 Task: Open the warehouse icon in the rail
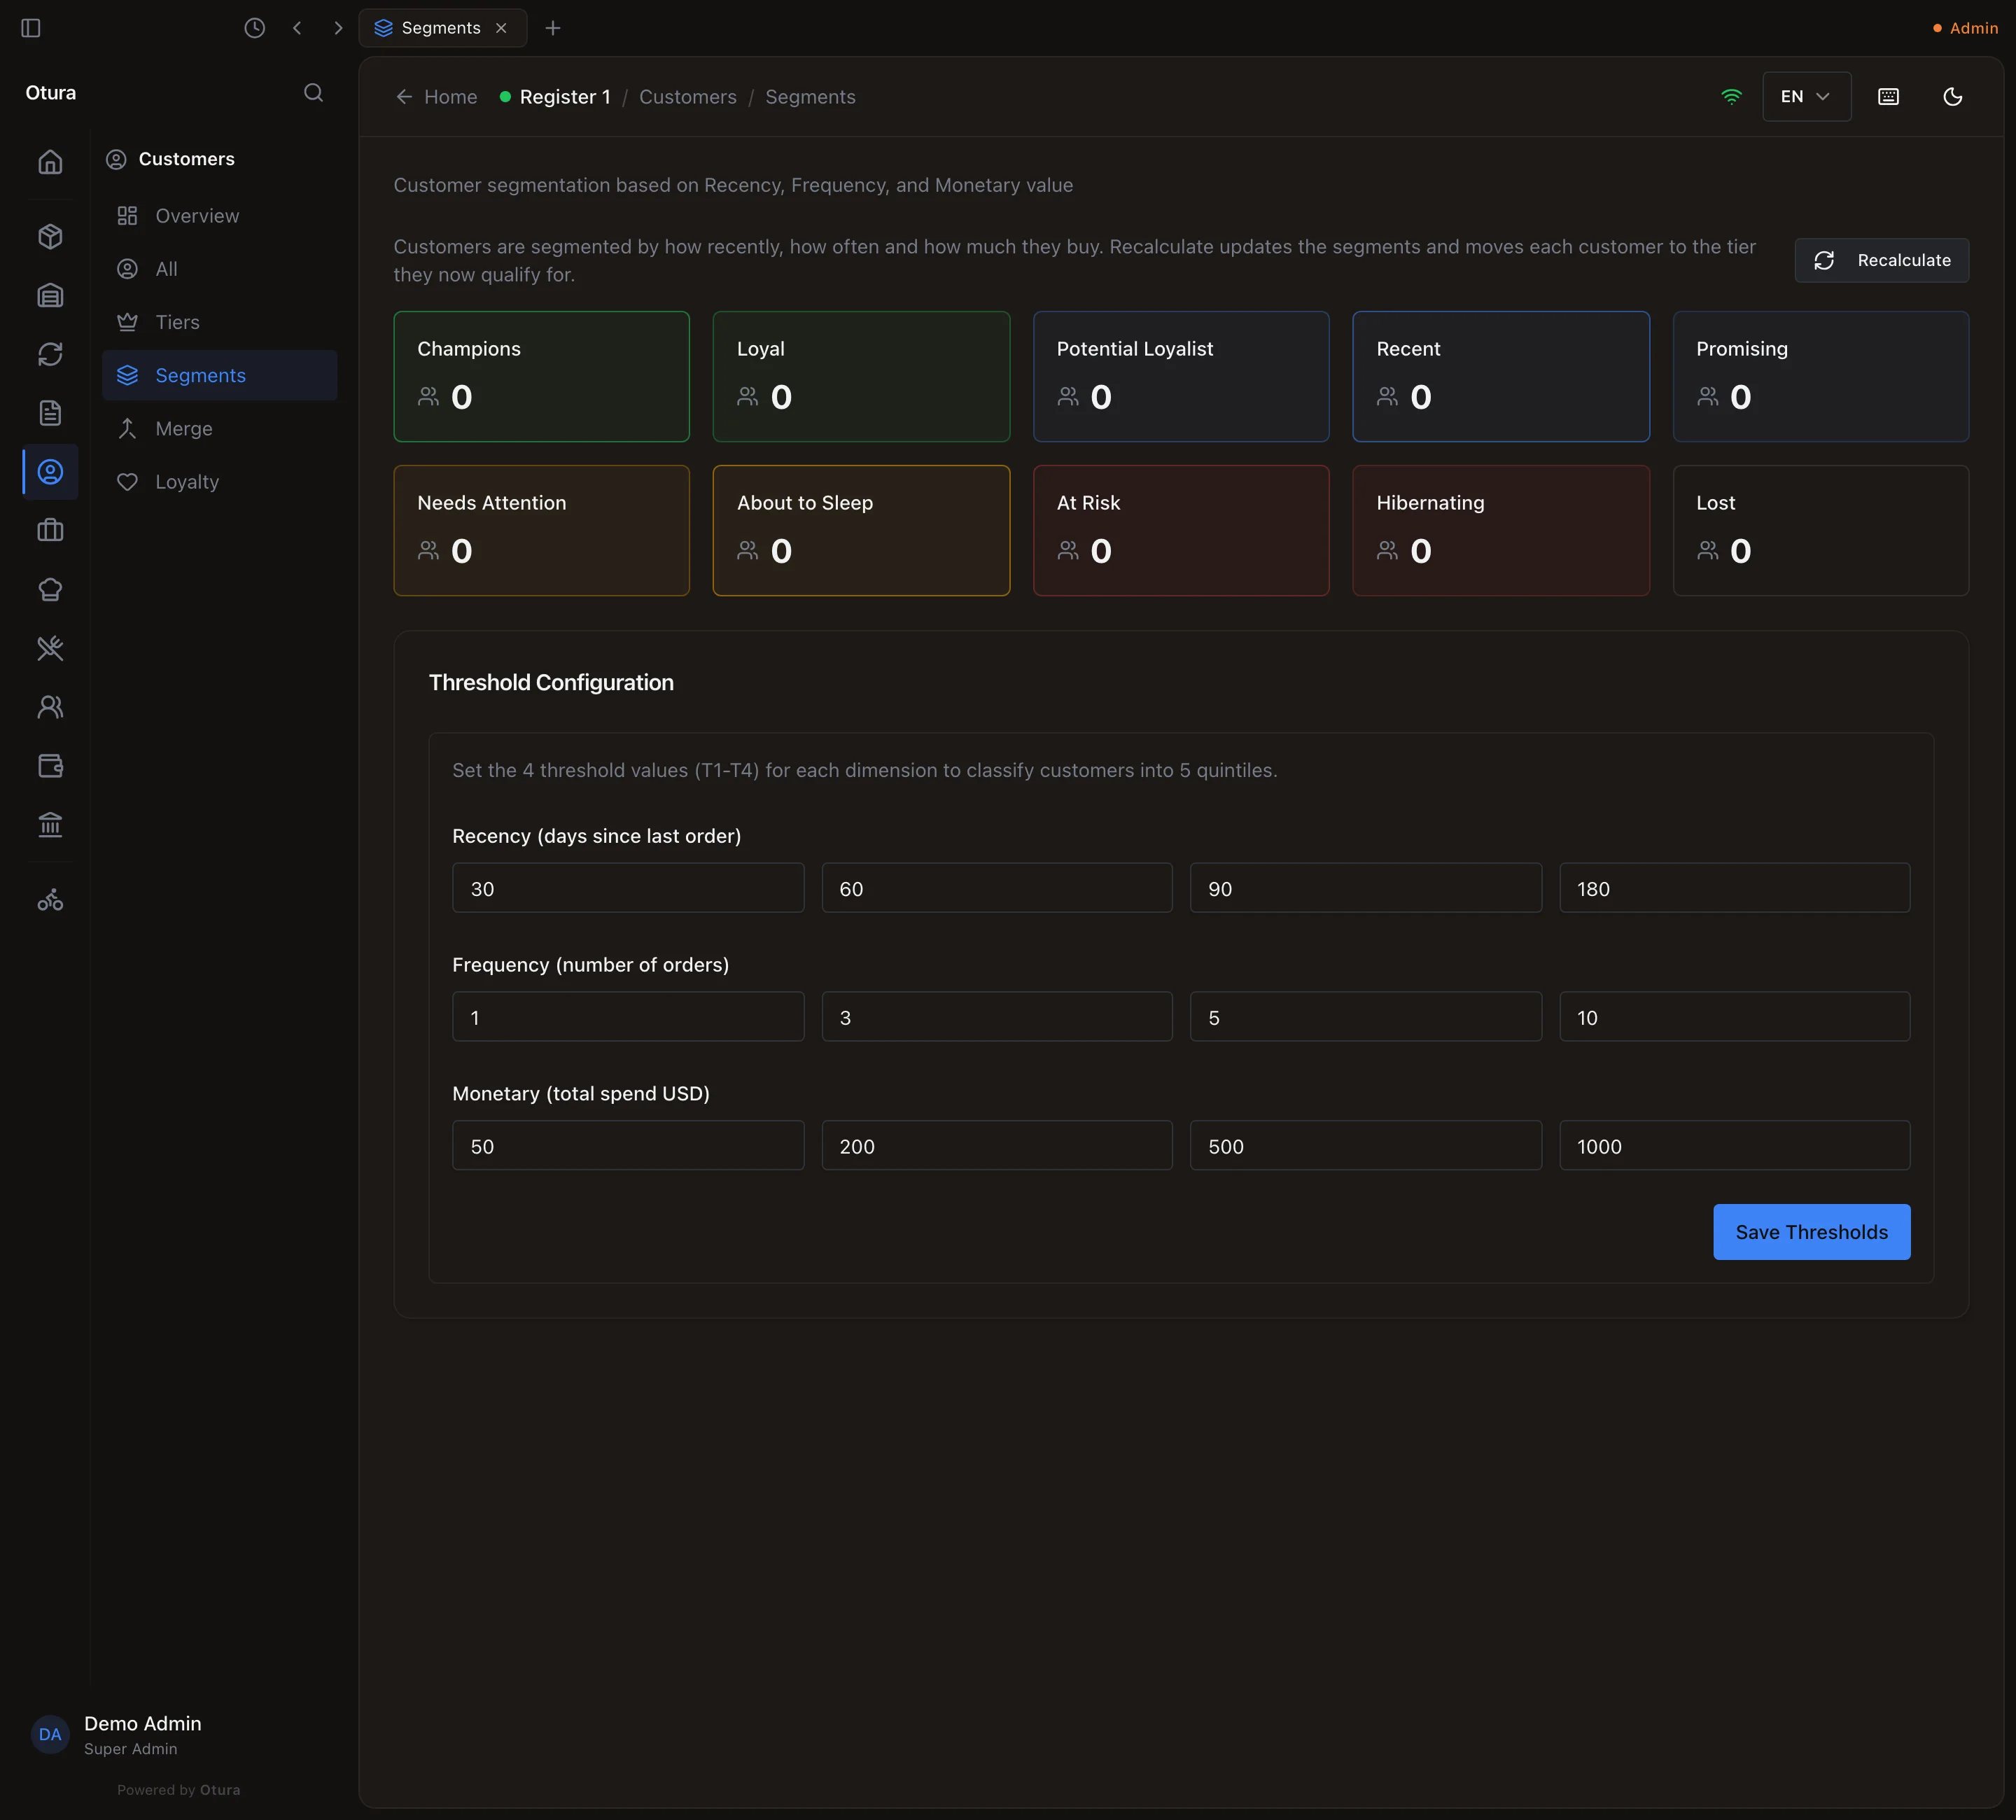pyautogui.click(x=50, y=296)
